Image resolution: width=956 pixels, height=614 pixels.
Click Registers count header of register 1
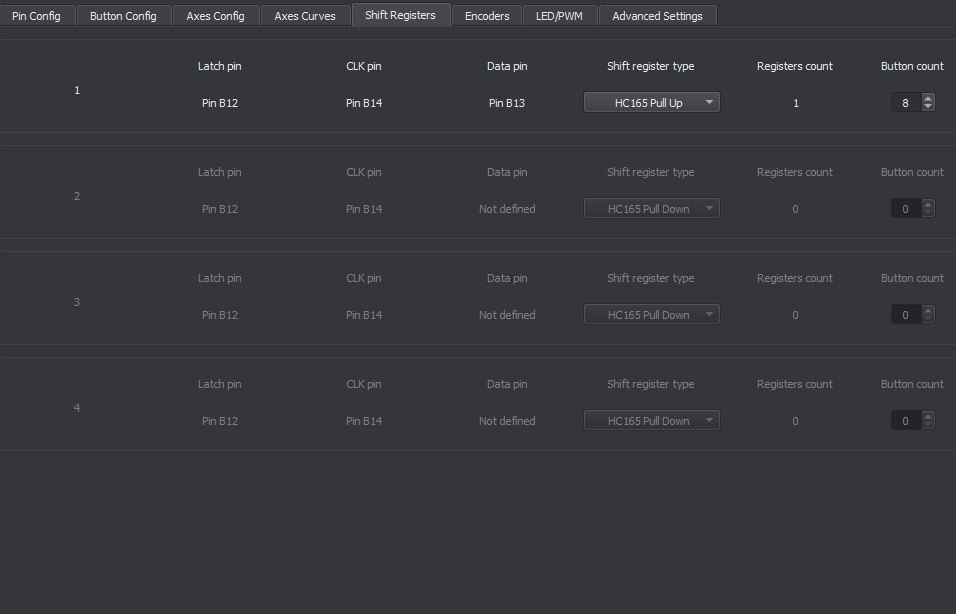tap(794, 66)
